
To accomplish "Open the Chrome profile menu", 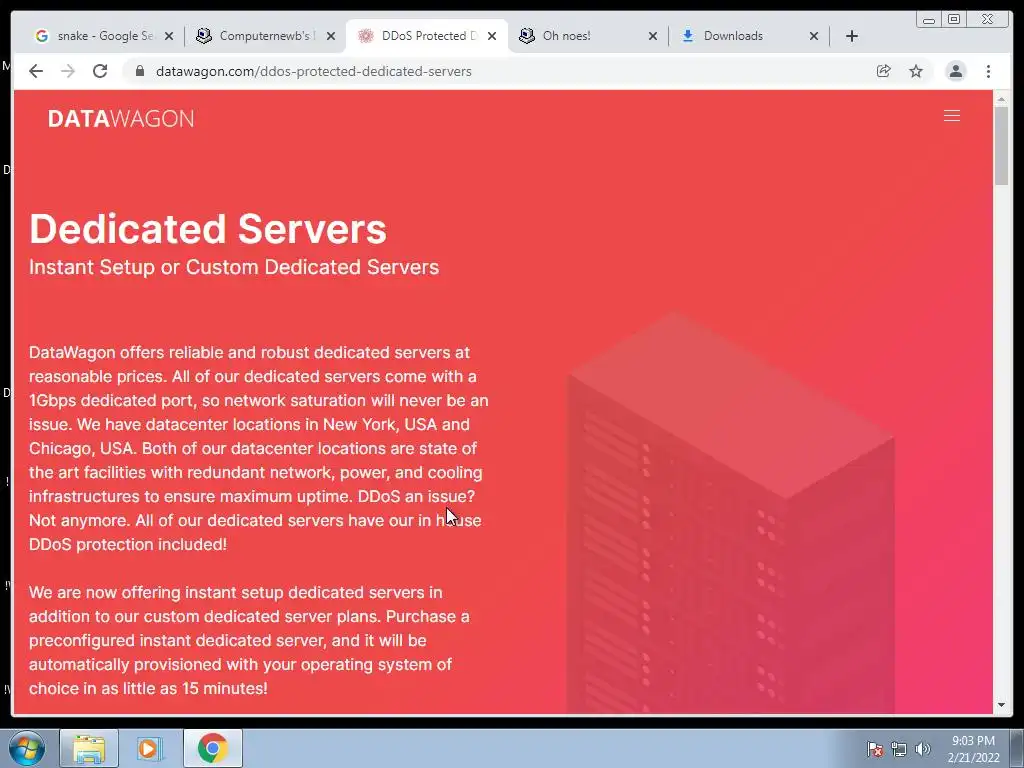I will pyautogui.click(x=955, y=71).
